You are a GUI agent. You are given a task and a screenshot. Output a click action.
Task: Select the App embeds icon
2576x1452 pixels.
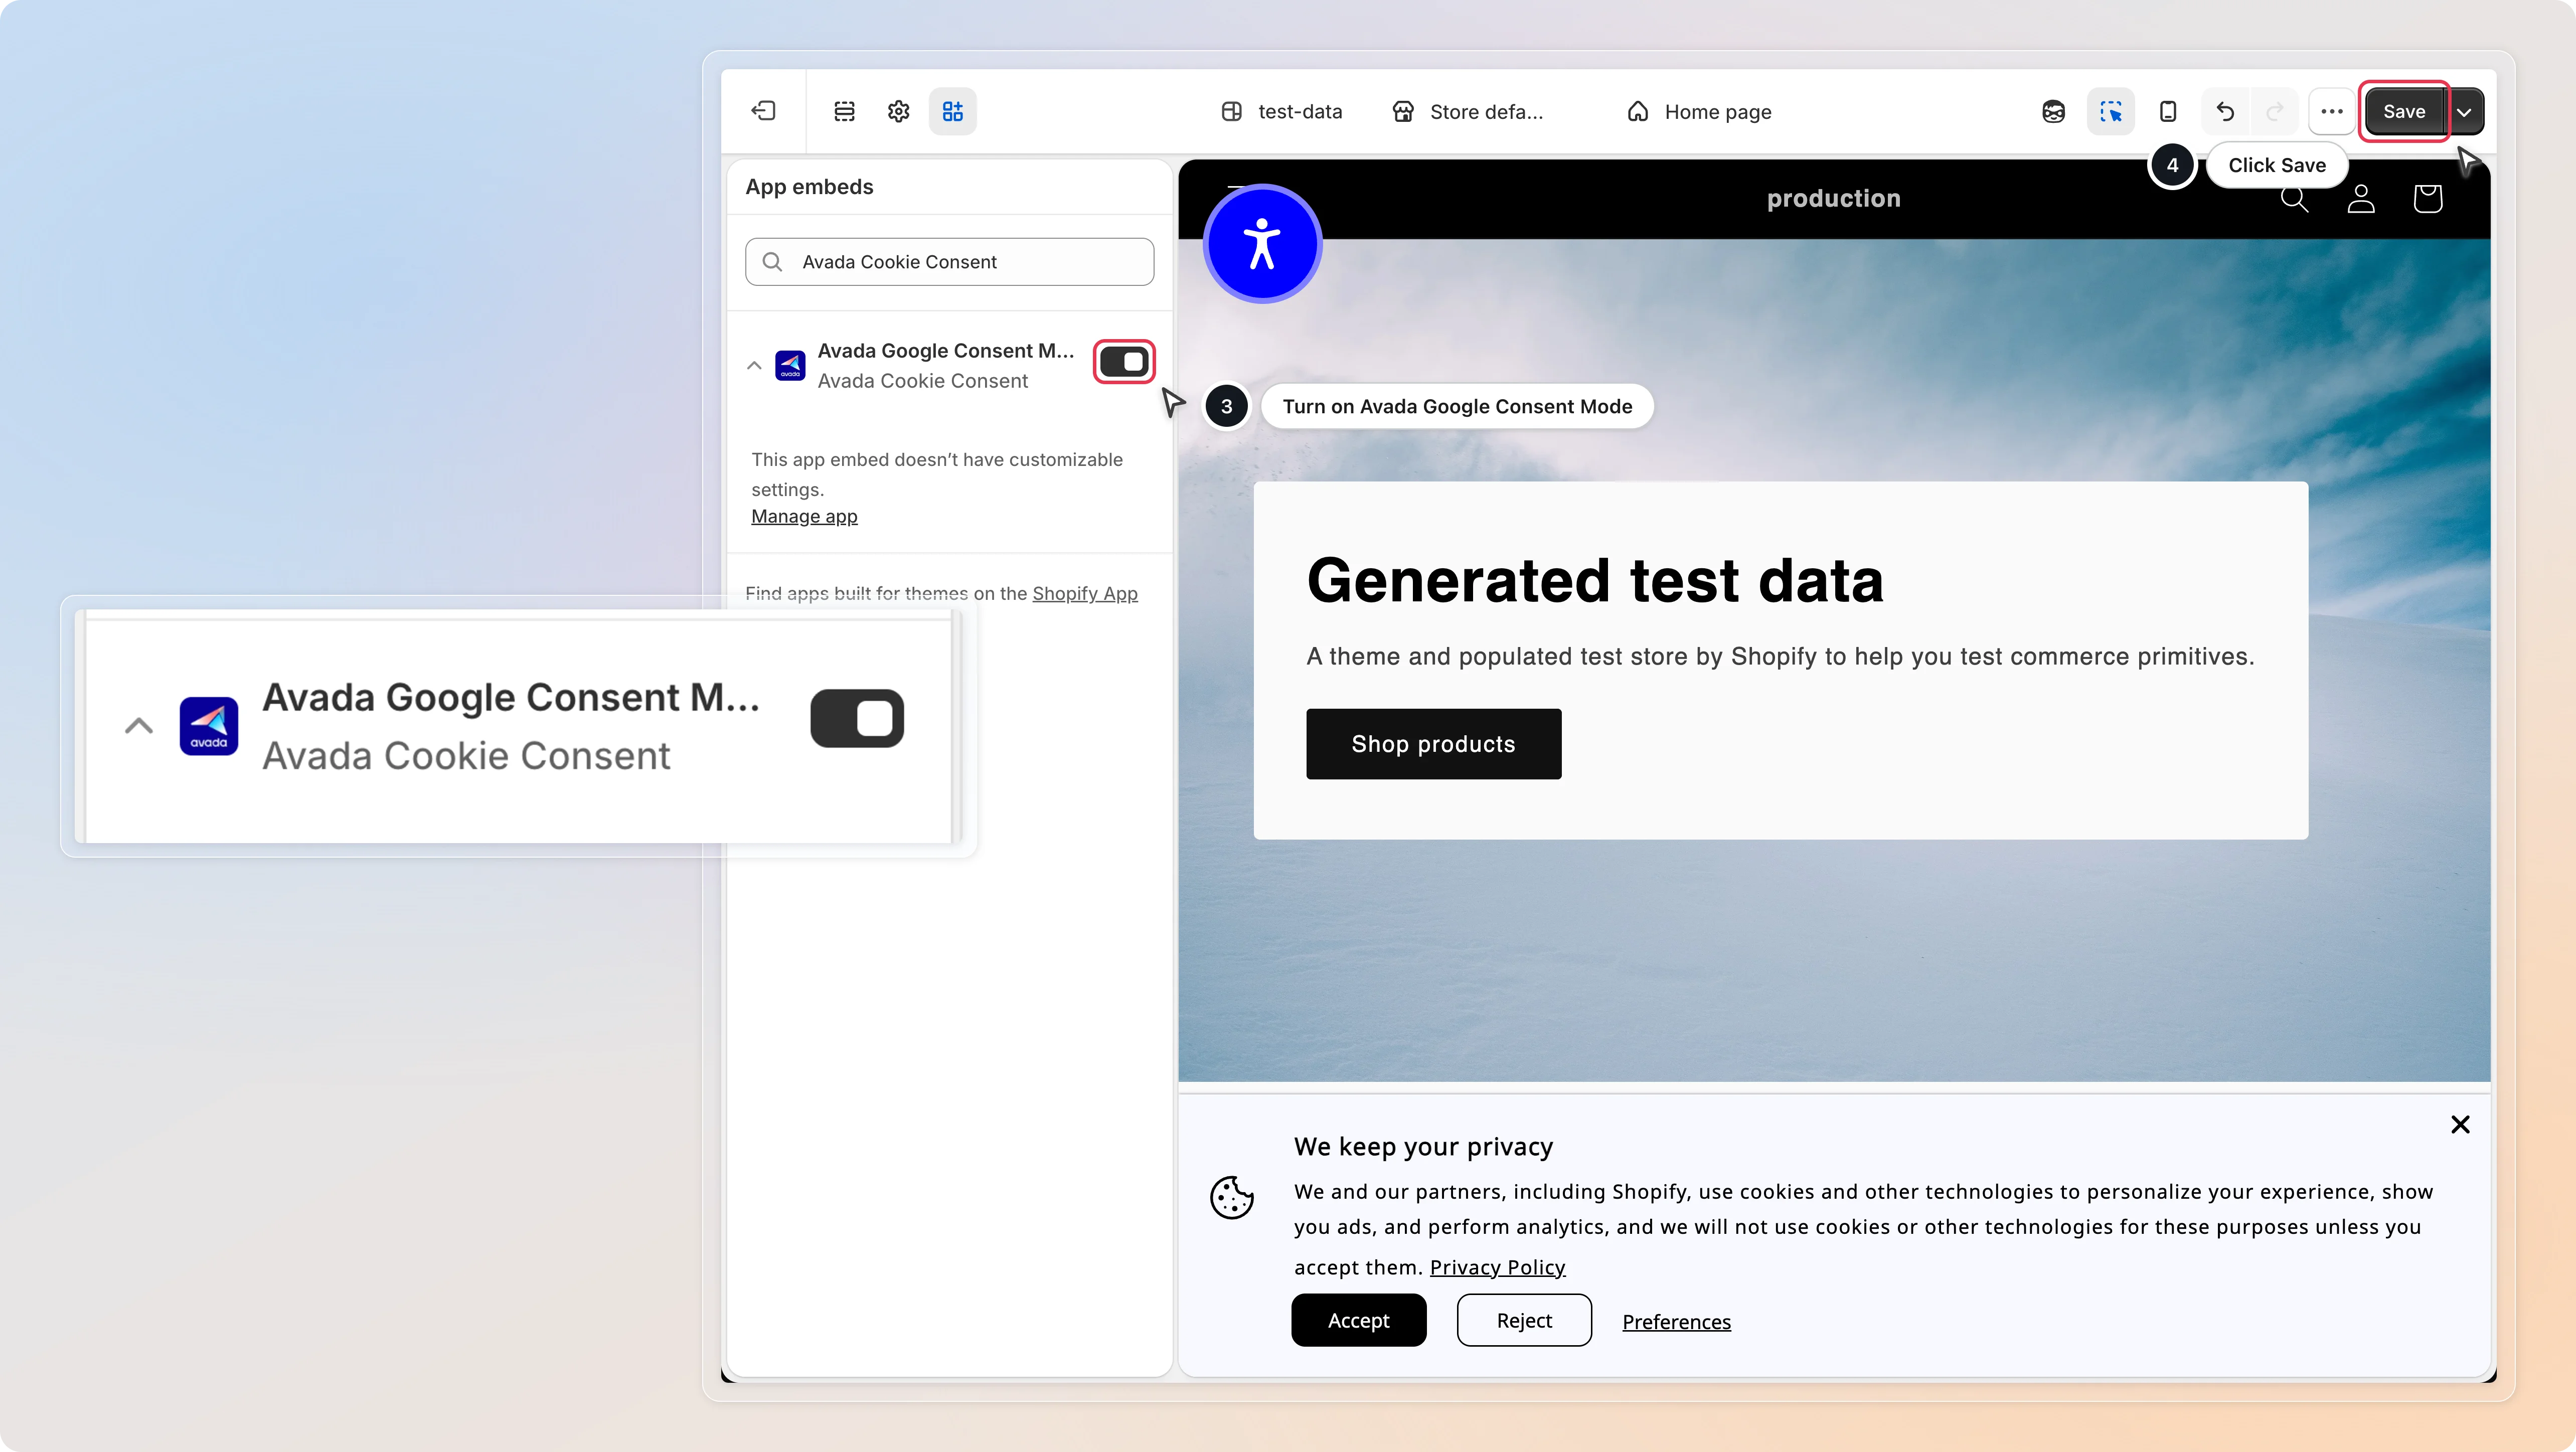pos(953,111)
